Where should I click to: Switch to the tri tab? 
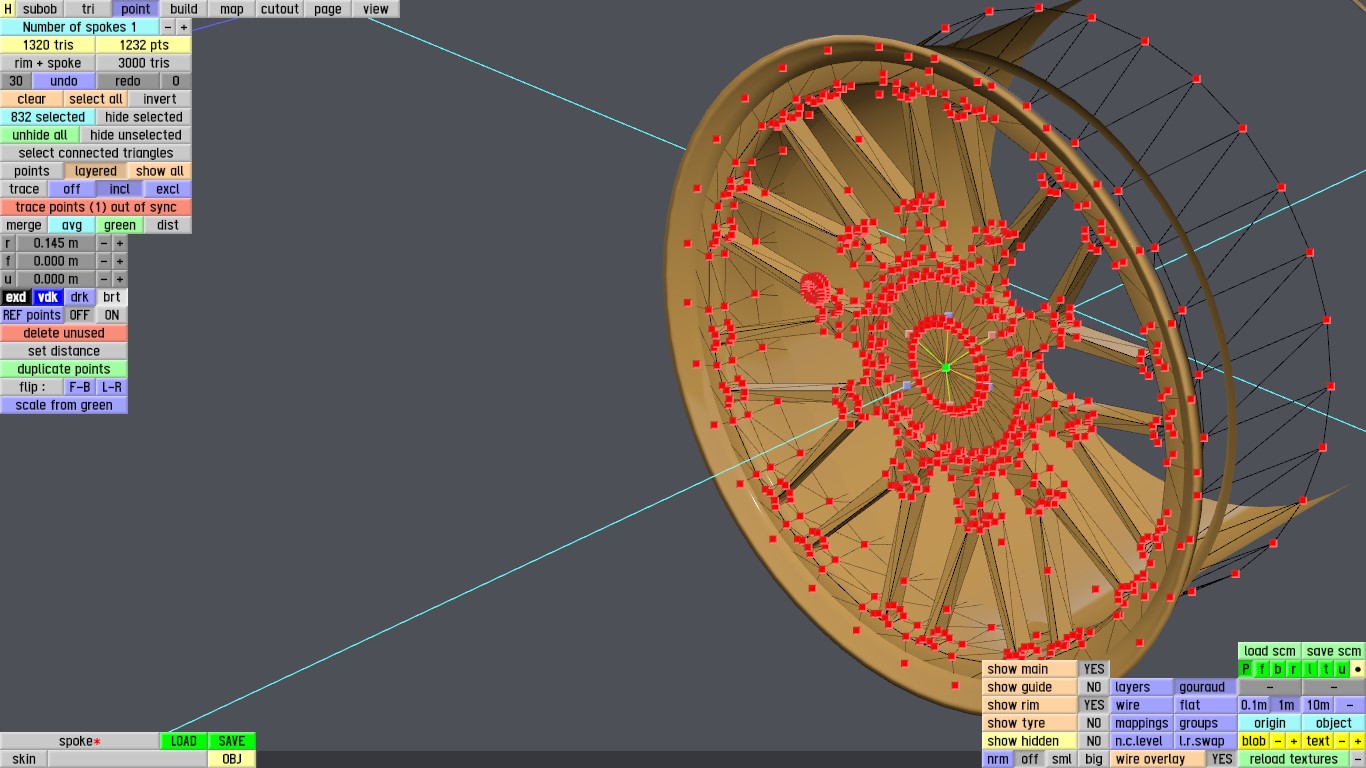click(88, 9)
